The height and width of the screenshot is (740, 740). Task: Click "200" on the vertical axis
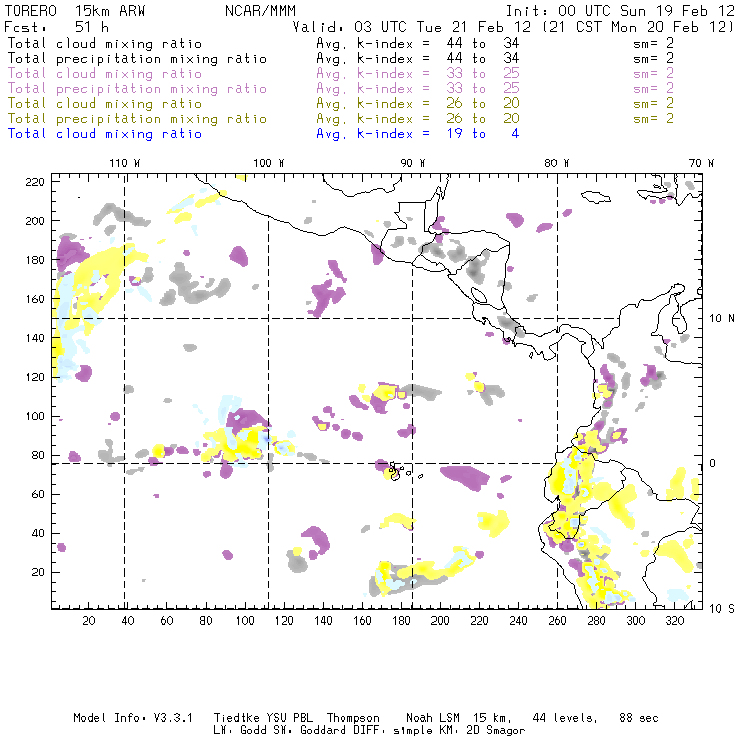click(x=35, y=221)
